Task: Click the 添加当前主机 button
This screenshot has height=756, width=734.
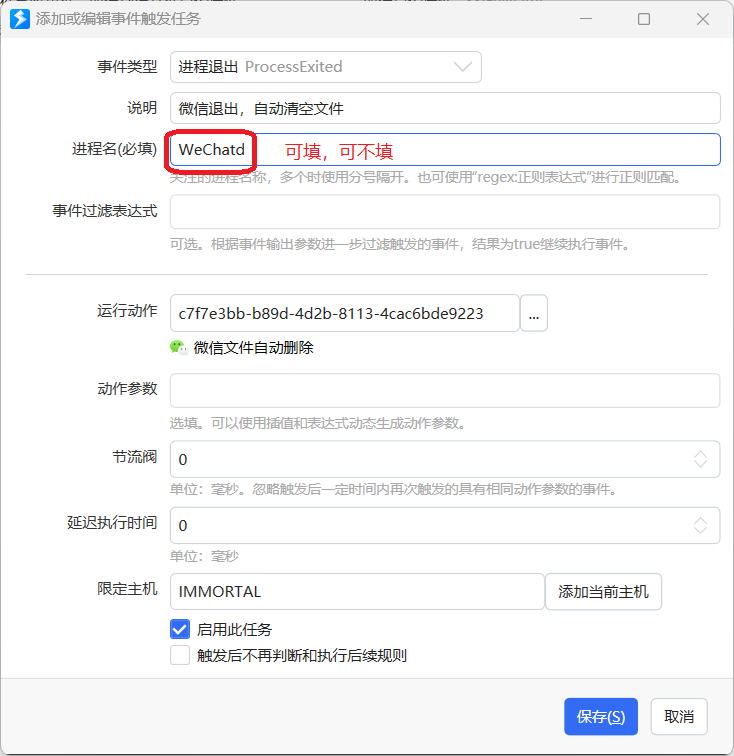Action: [603, 592]
